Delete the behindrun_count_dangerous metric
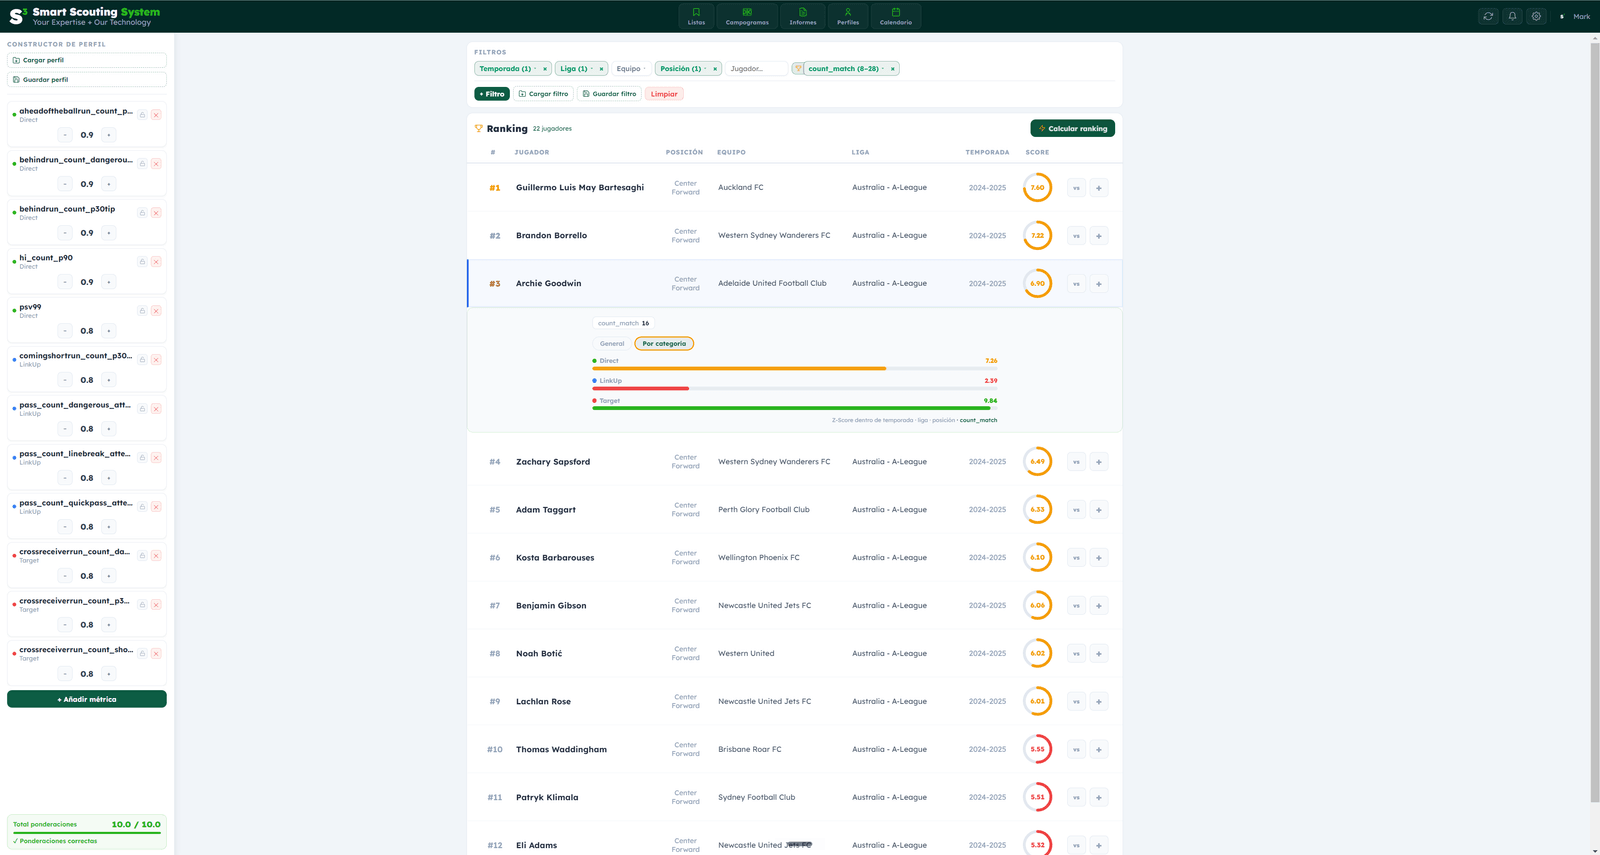 coord(156,164)
